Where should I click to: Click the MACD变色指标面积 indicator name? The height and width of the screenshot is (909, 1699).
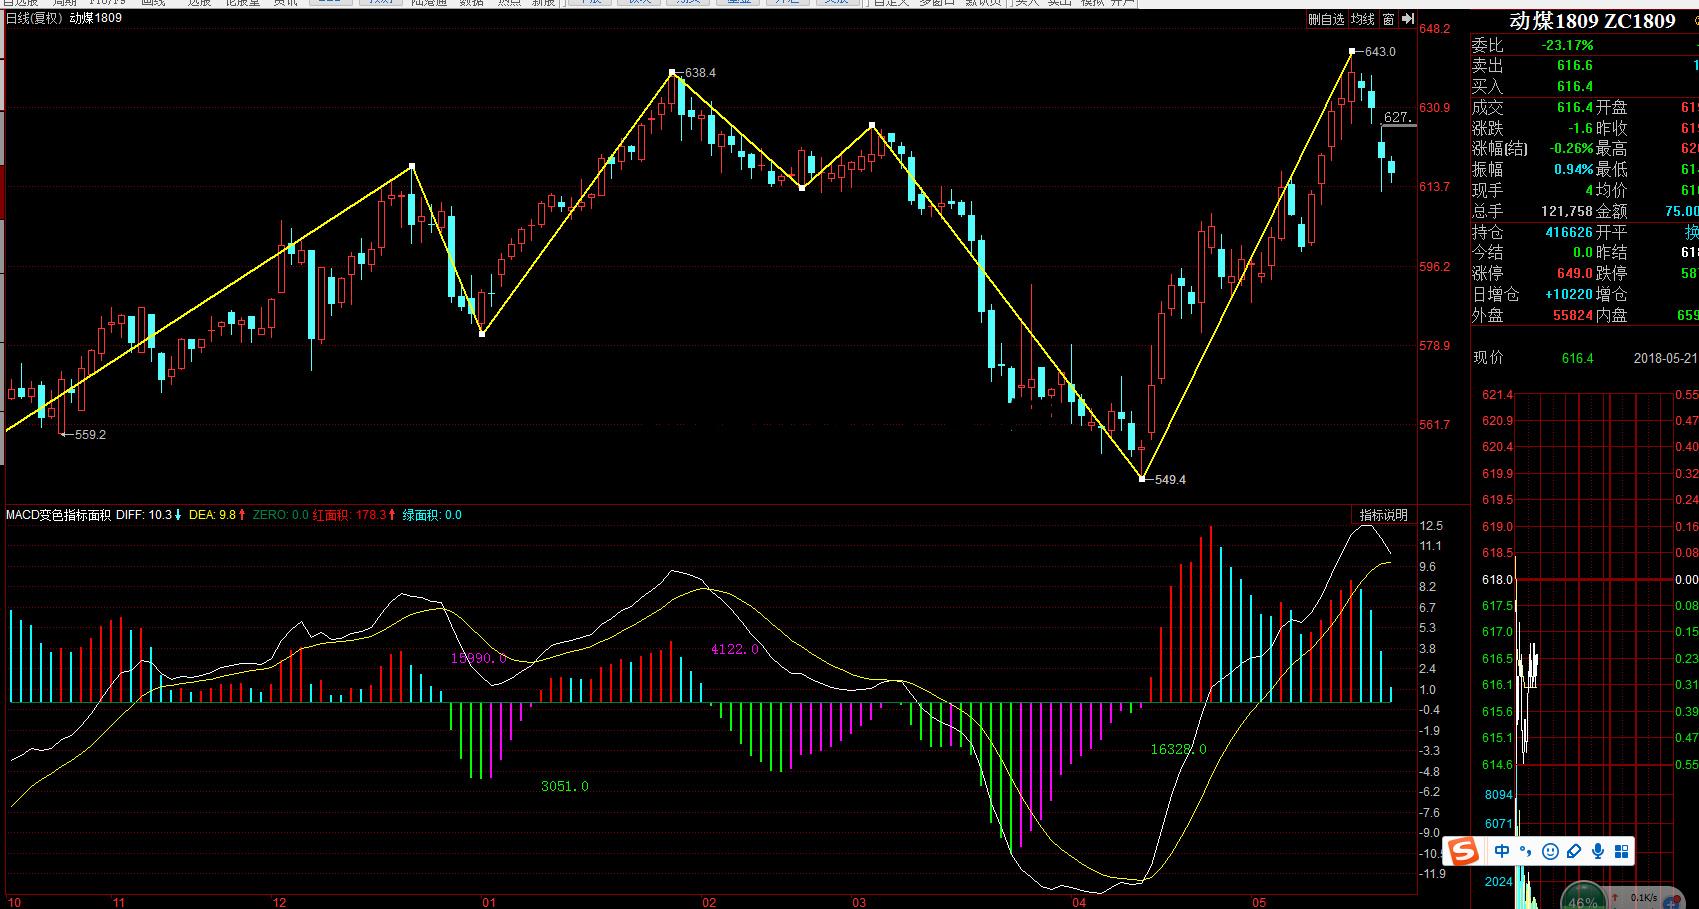[58, 515]
